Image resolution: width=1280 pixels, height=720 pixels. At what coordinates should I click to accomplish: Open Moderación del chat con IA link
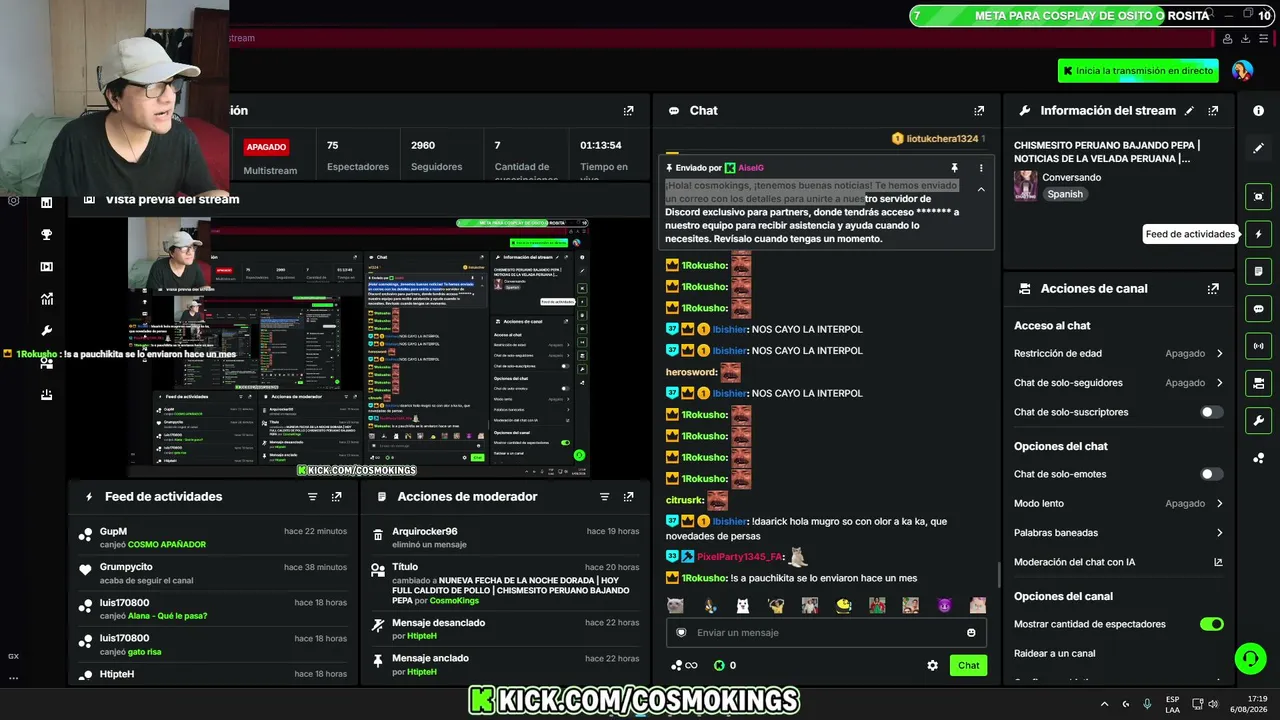[1119, 562]
